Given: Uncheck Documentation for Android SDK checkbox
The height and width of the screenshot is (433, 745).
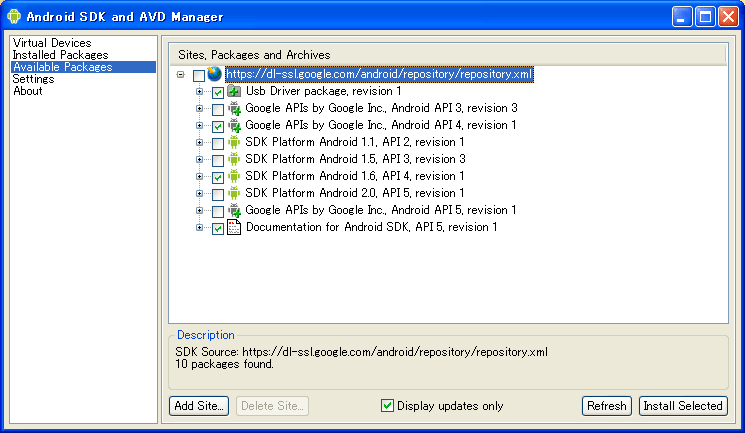Looking at the screenshot, I should pos(218,229).
